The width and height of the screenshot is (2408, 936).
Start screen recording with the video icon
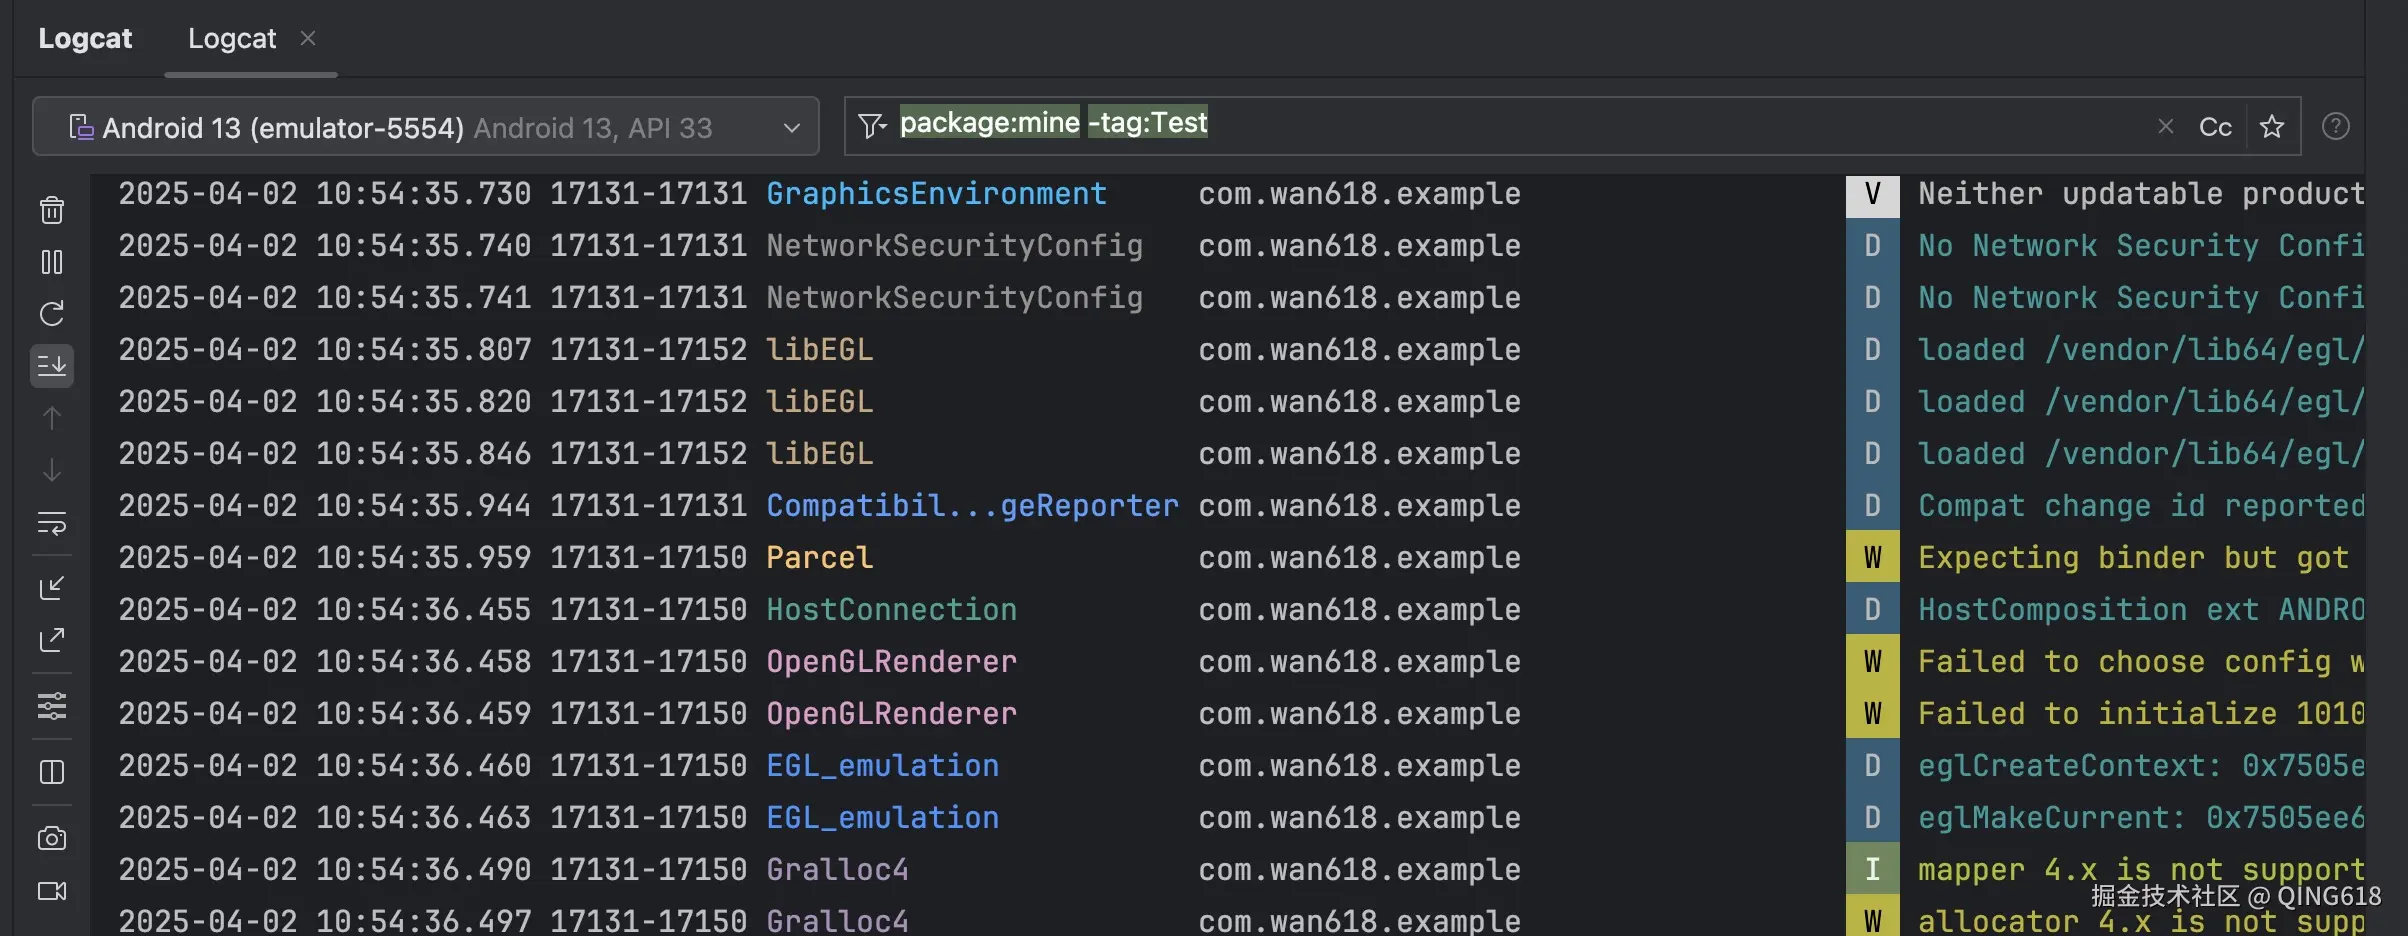pyautogui.click(x=52, y=891)
